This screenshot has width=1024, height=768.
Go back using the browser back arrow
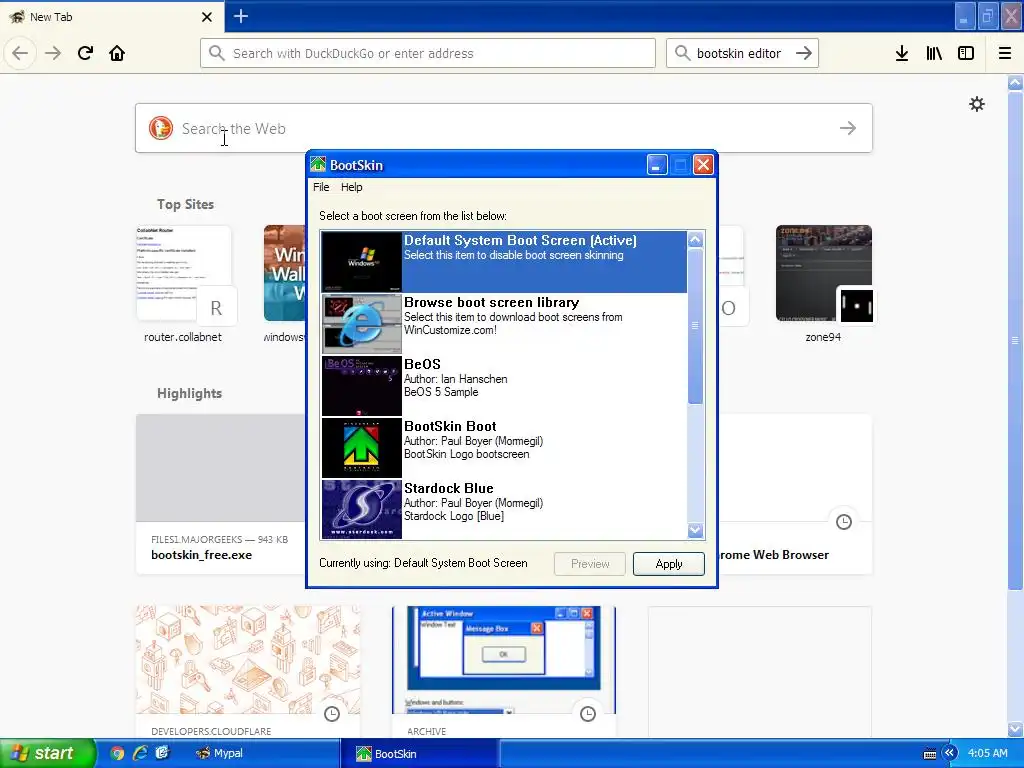pyautogui.click(x=20, y=53)
